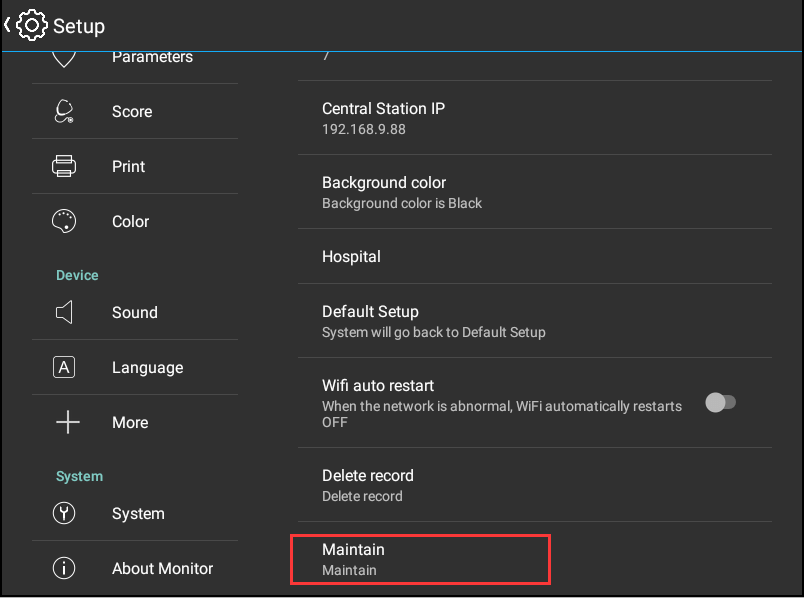Click the Delete record option

535,485
